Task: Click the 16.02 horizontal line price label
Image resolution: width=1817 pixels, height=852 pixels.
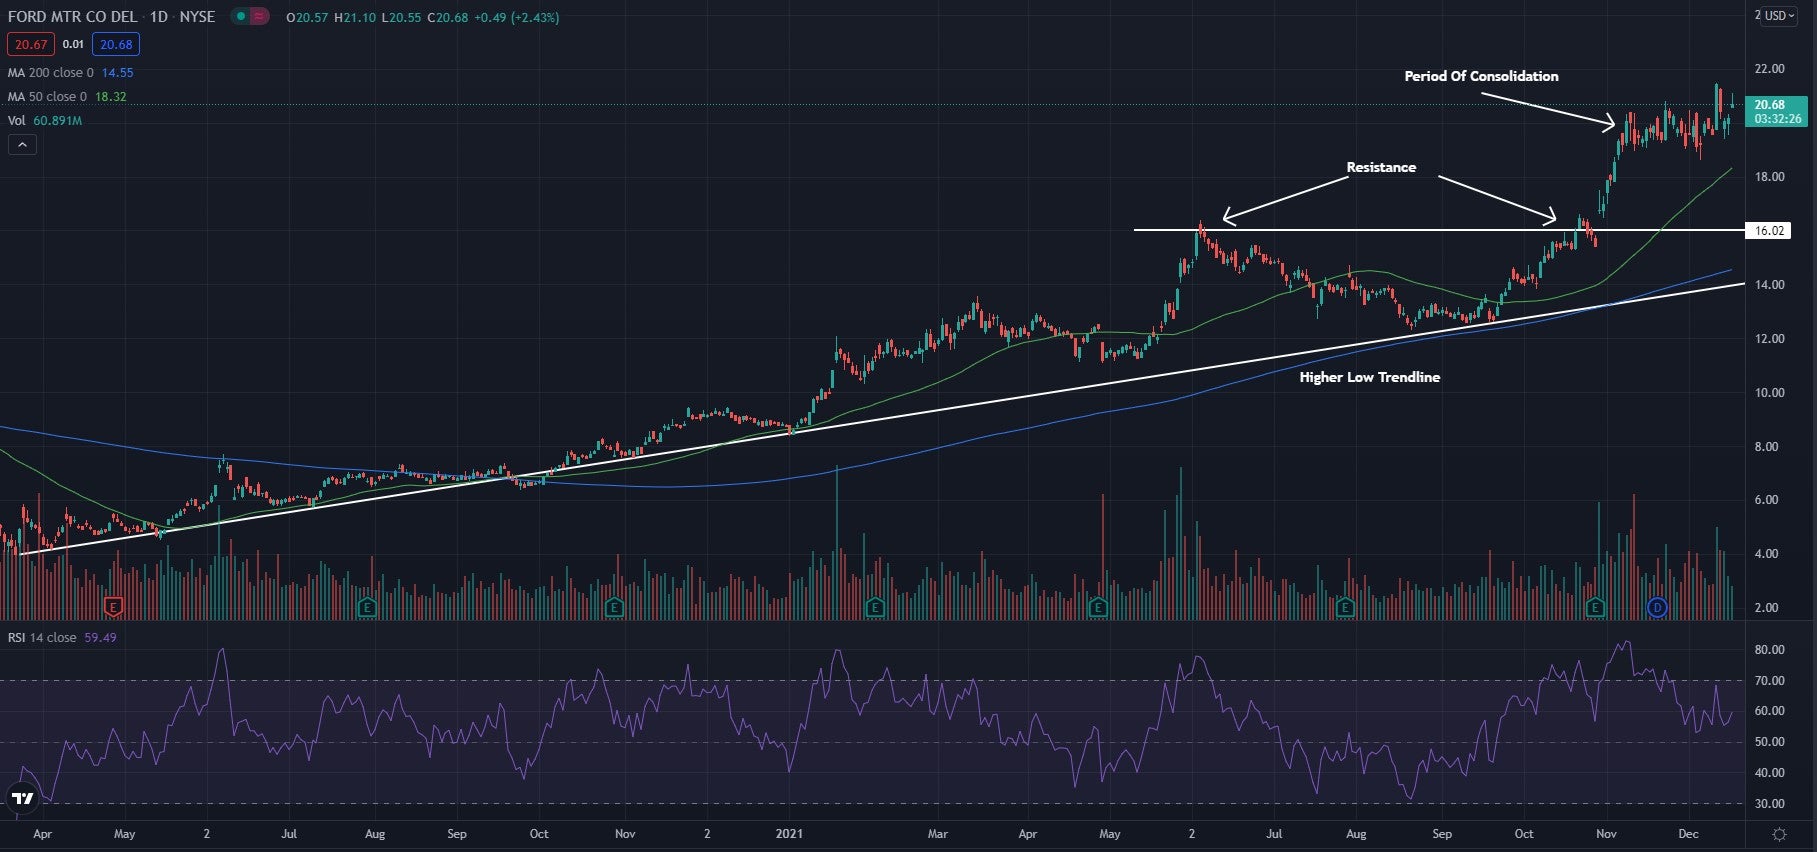Action: coord(1768,231)
